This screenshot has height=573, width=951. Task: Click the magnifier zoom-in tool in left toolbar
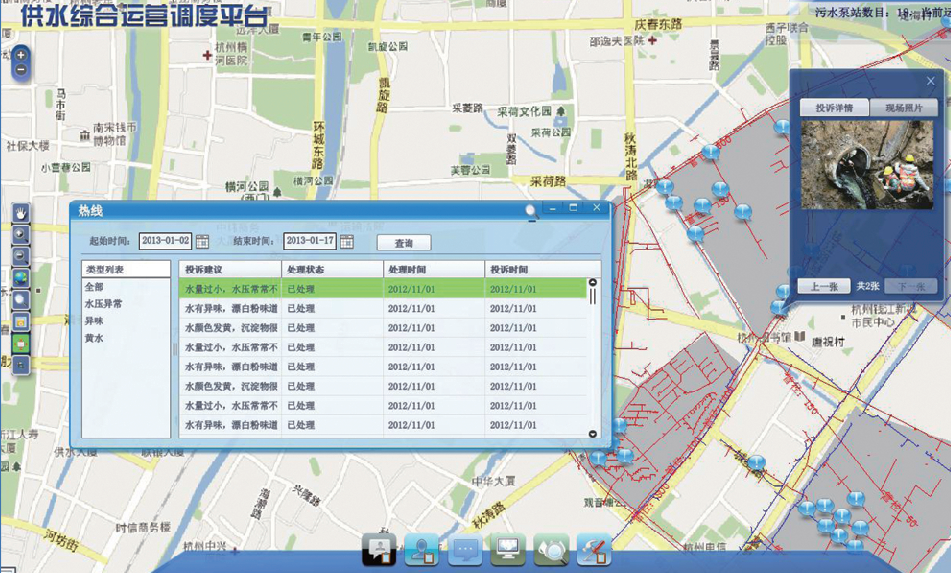(21, 234)
